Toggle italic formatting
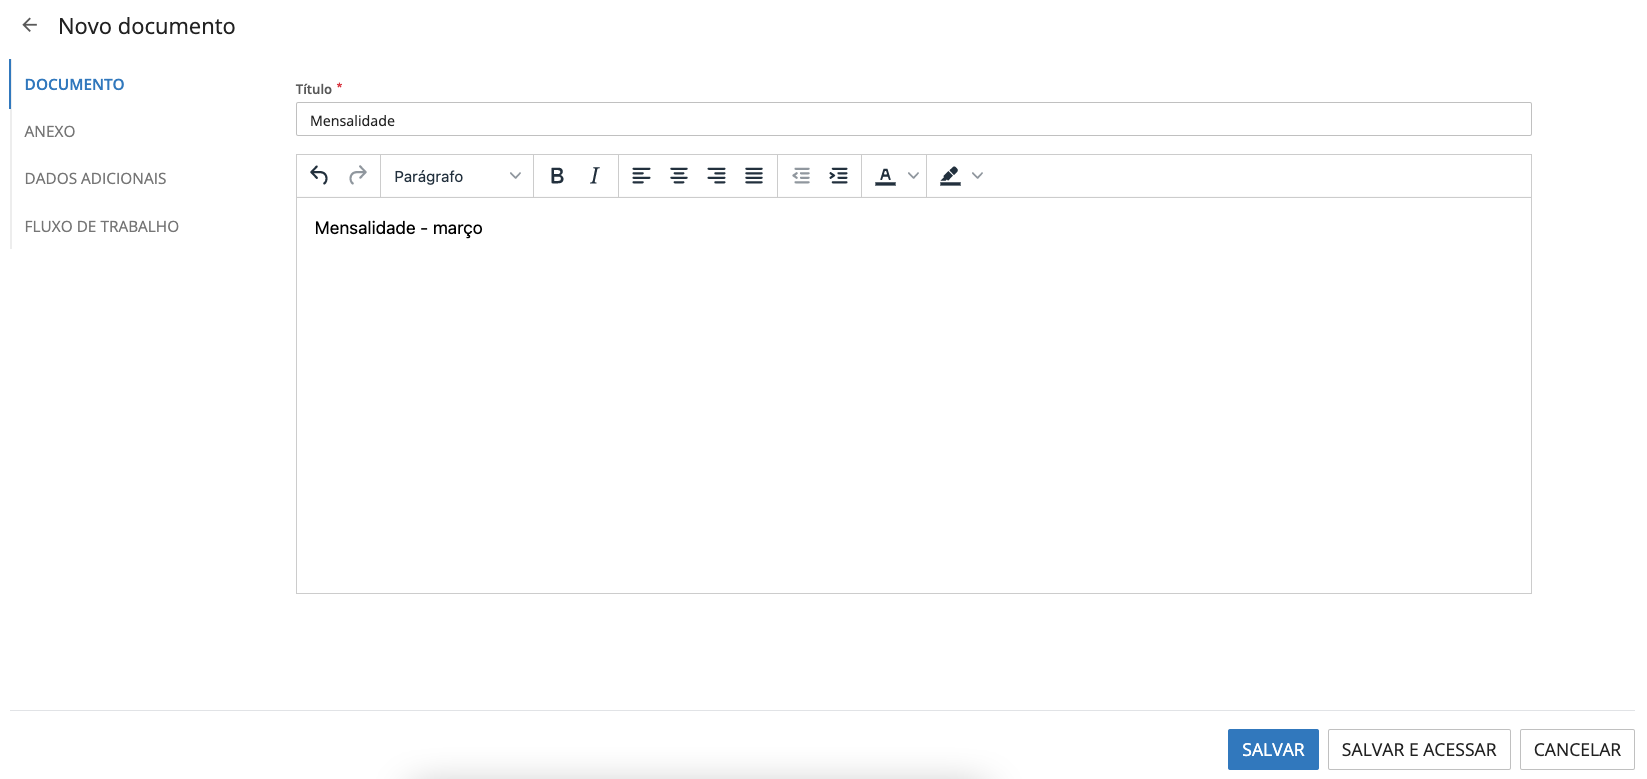 [x=595, y=176]
